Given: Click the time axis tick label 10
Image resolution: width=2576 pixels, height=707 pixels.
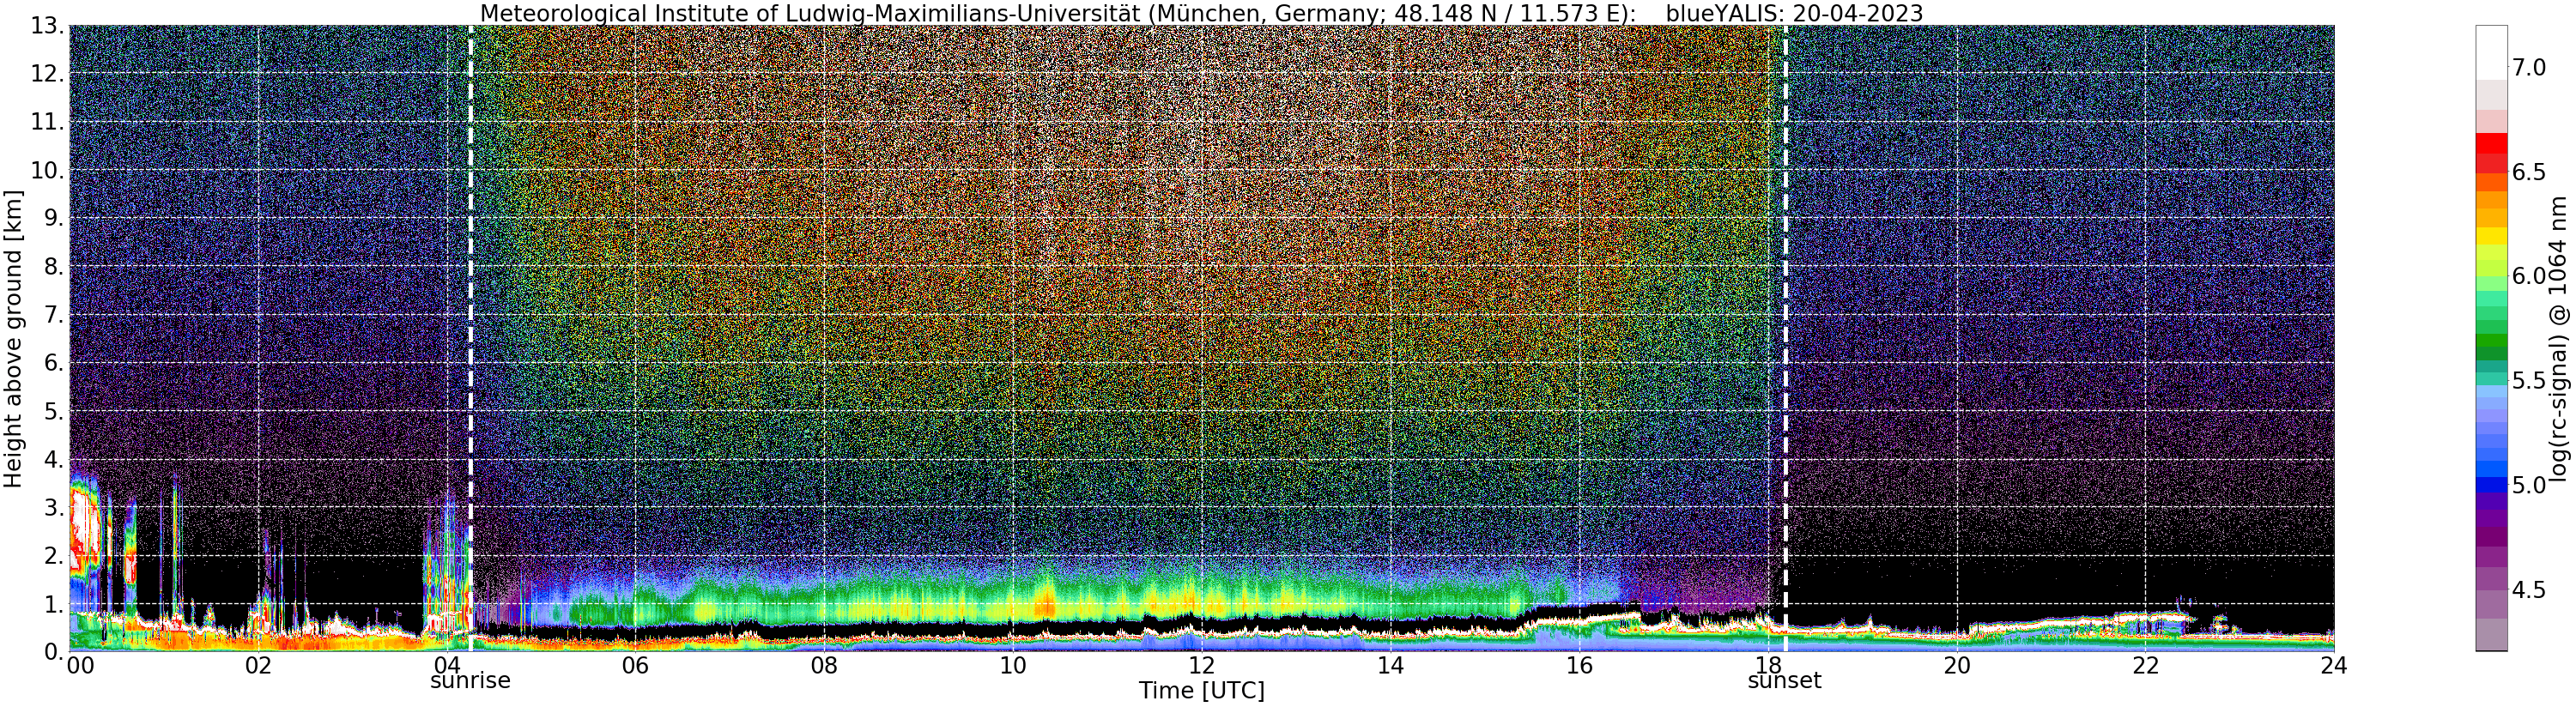Looking at the screenshot, I should click(1013, 665).
